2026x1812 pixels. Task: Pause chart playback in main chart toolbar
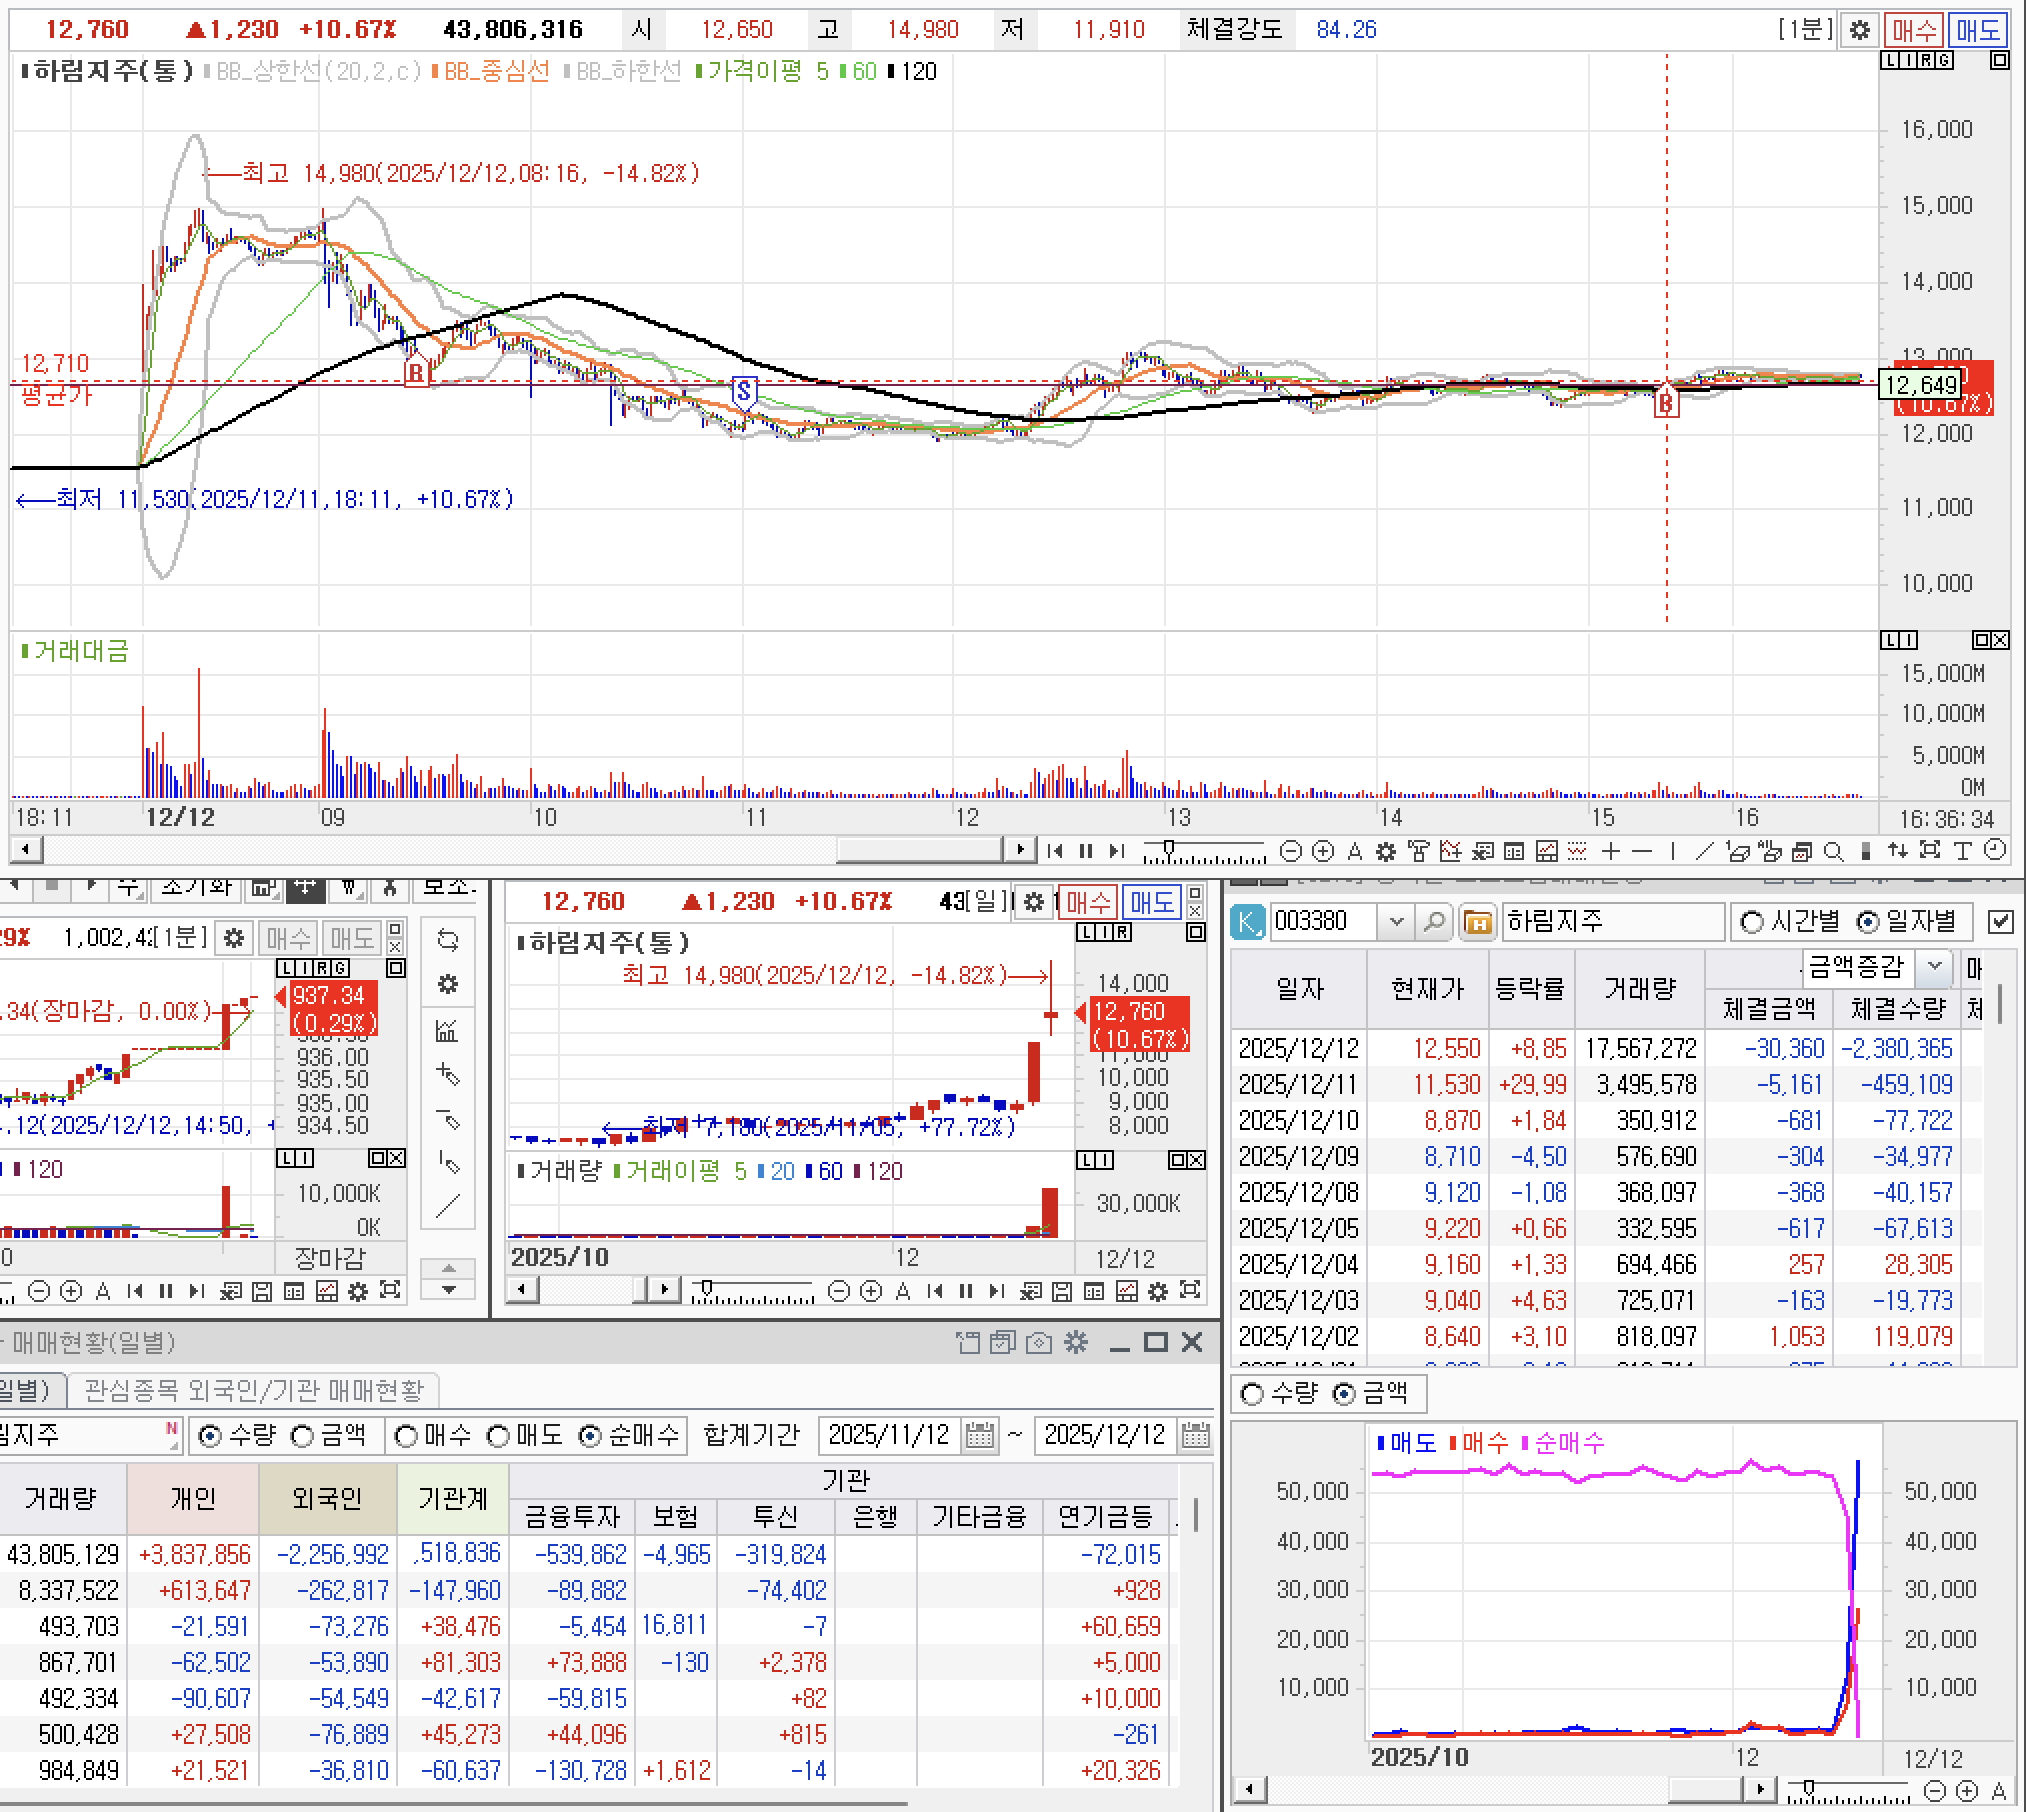(1086, 851)
